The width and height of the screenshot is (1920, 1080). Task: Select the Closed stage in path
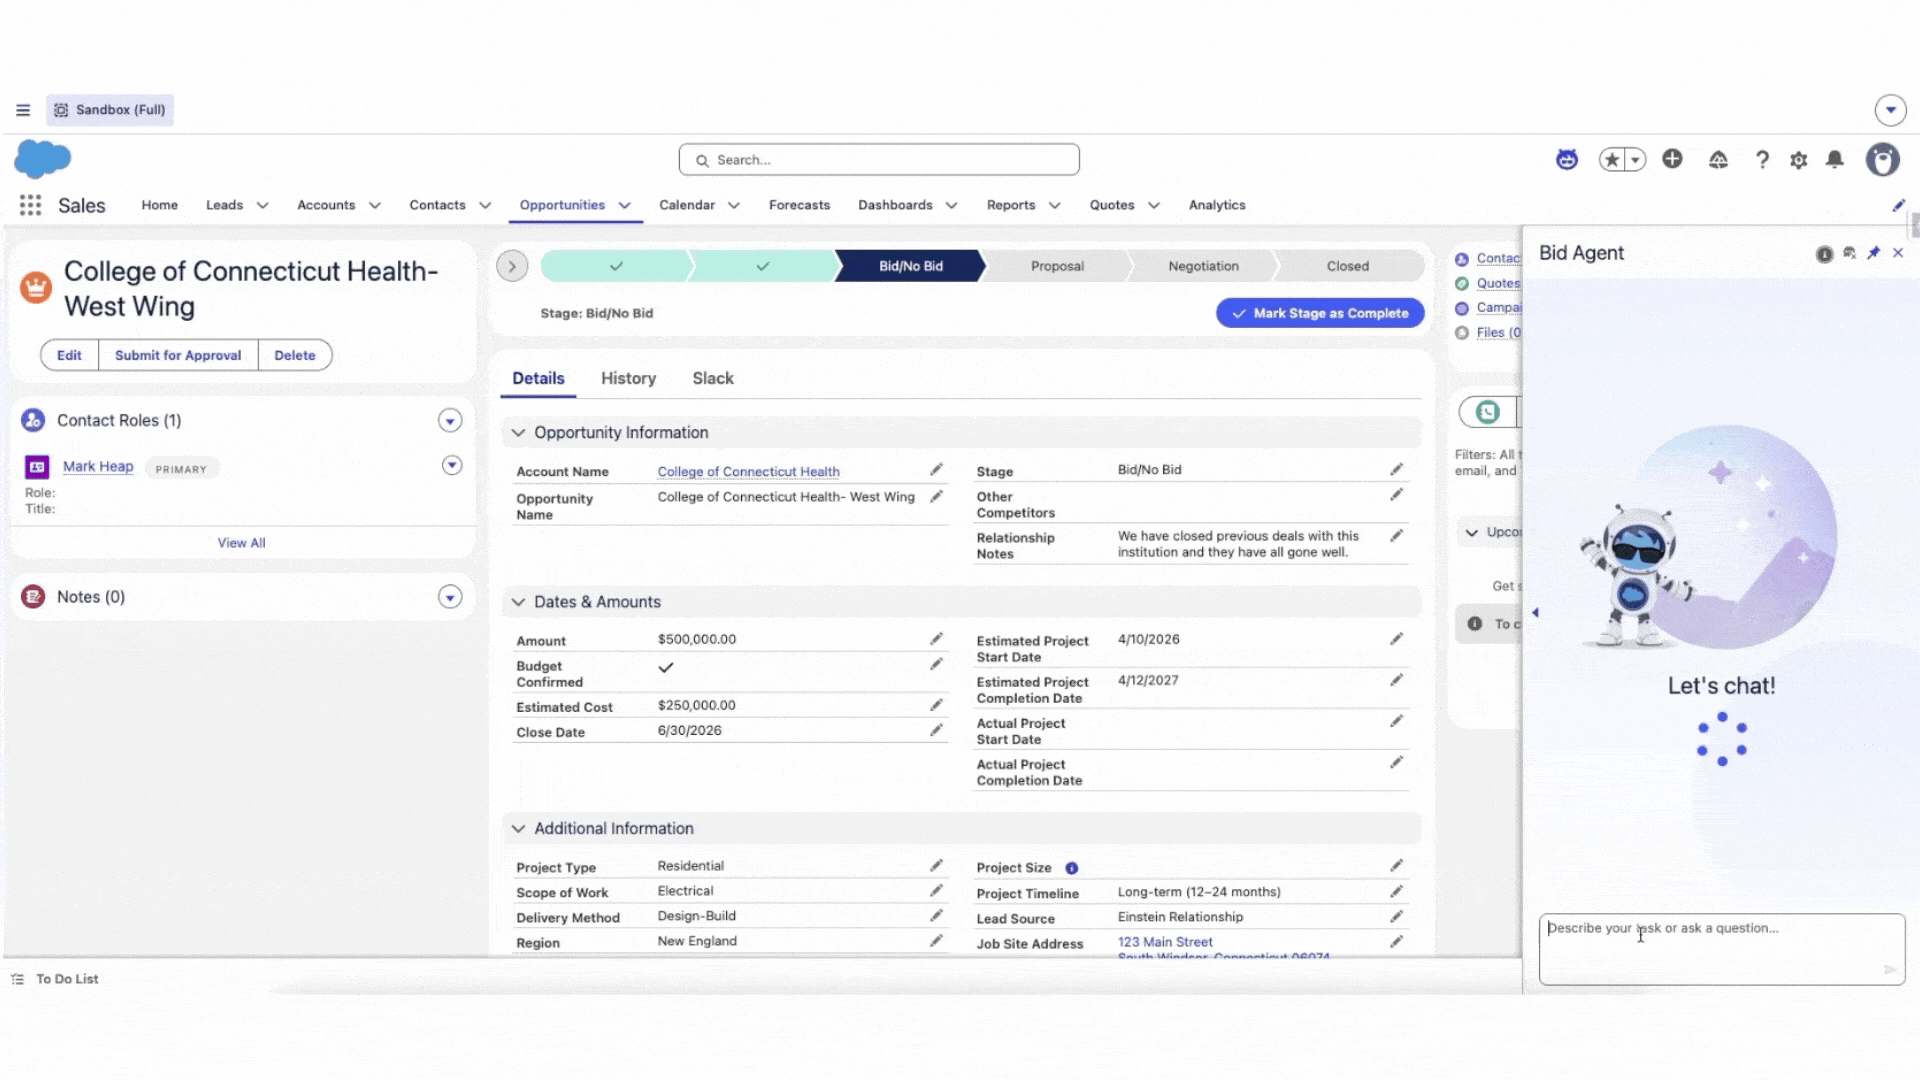(x=1348, y=266)
